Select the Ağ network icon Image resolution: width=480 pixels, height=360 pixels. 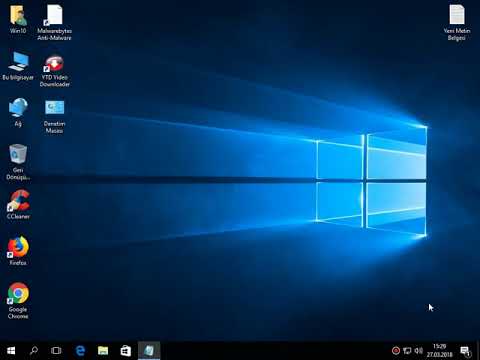18,112
